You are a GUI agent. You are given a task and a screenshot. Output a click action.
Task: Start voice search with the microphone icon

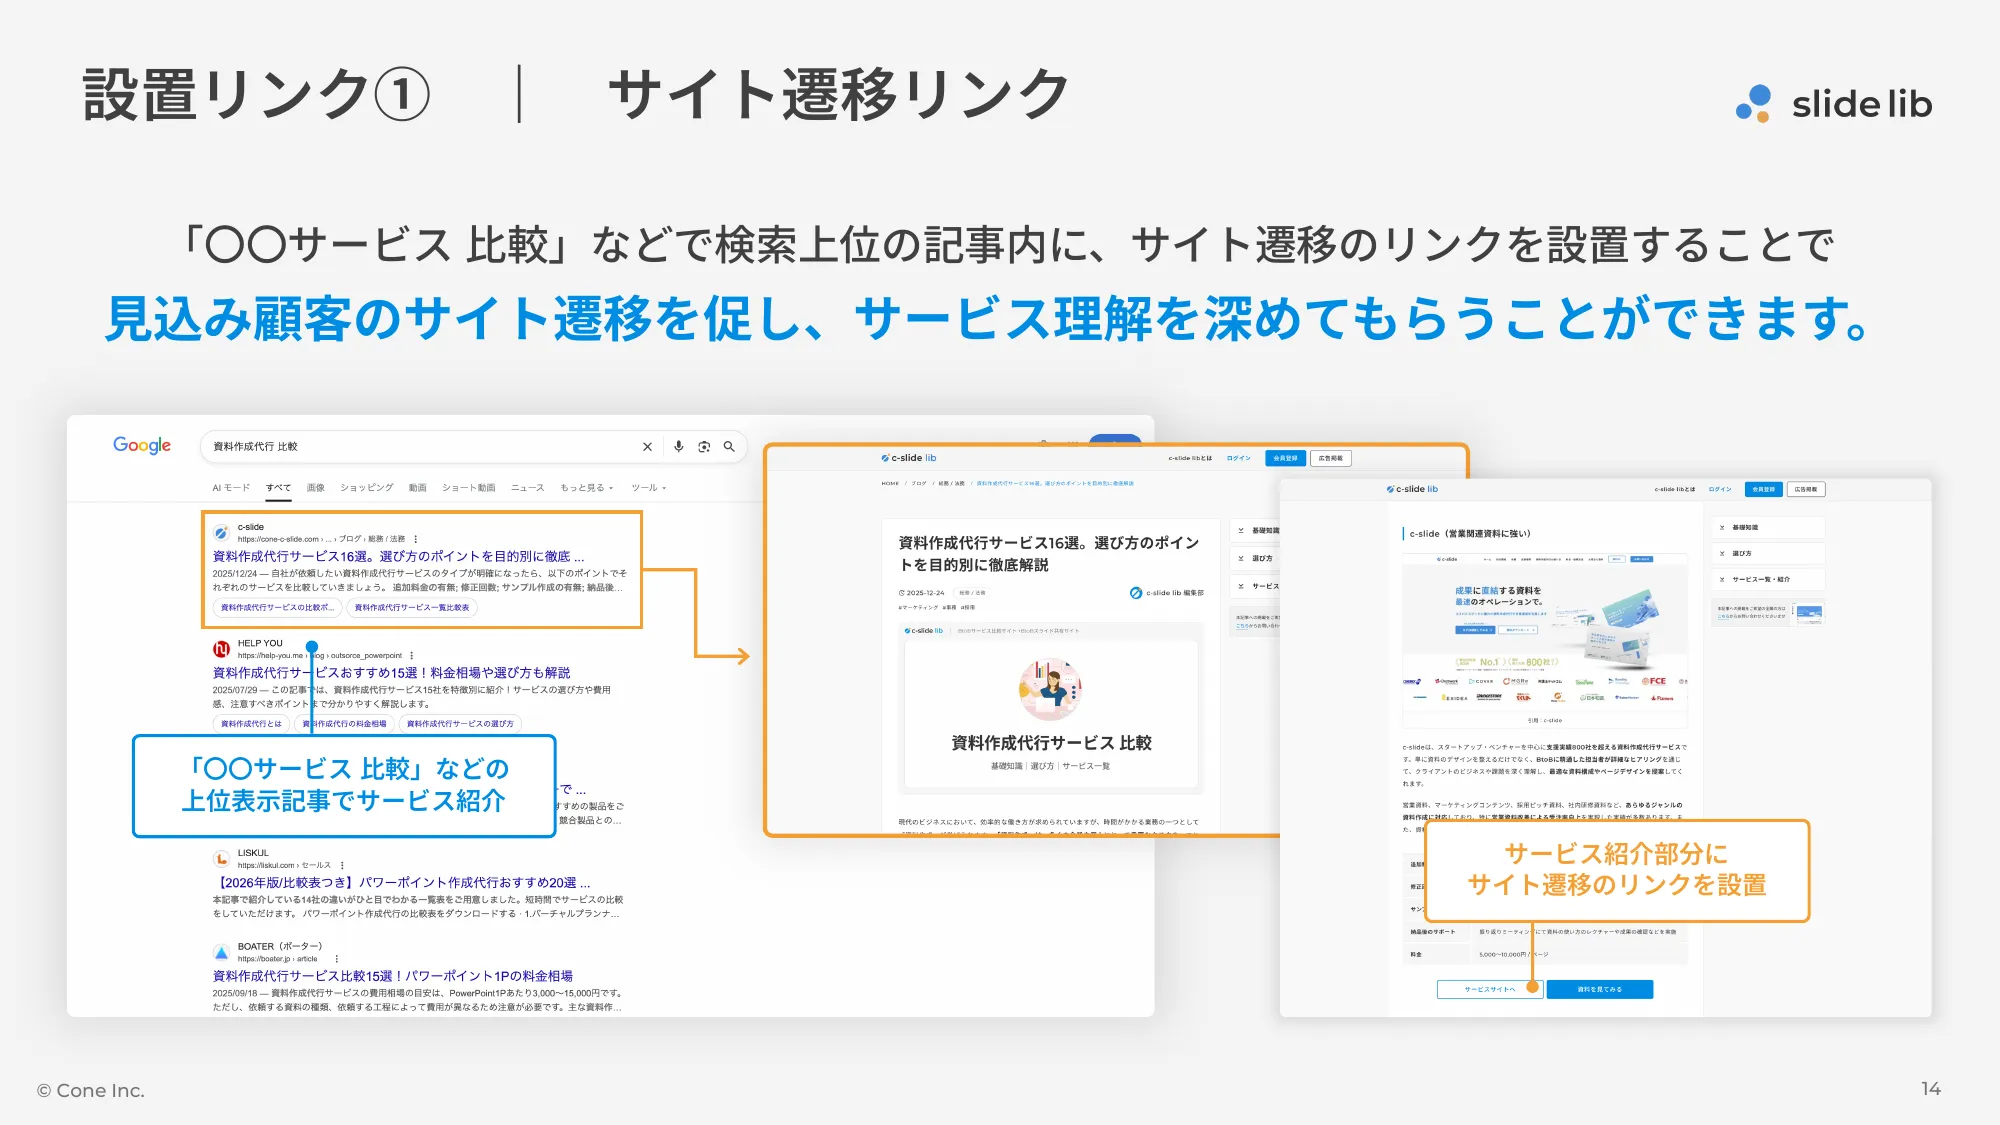pos(678,447)
